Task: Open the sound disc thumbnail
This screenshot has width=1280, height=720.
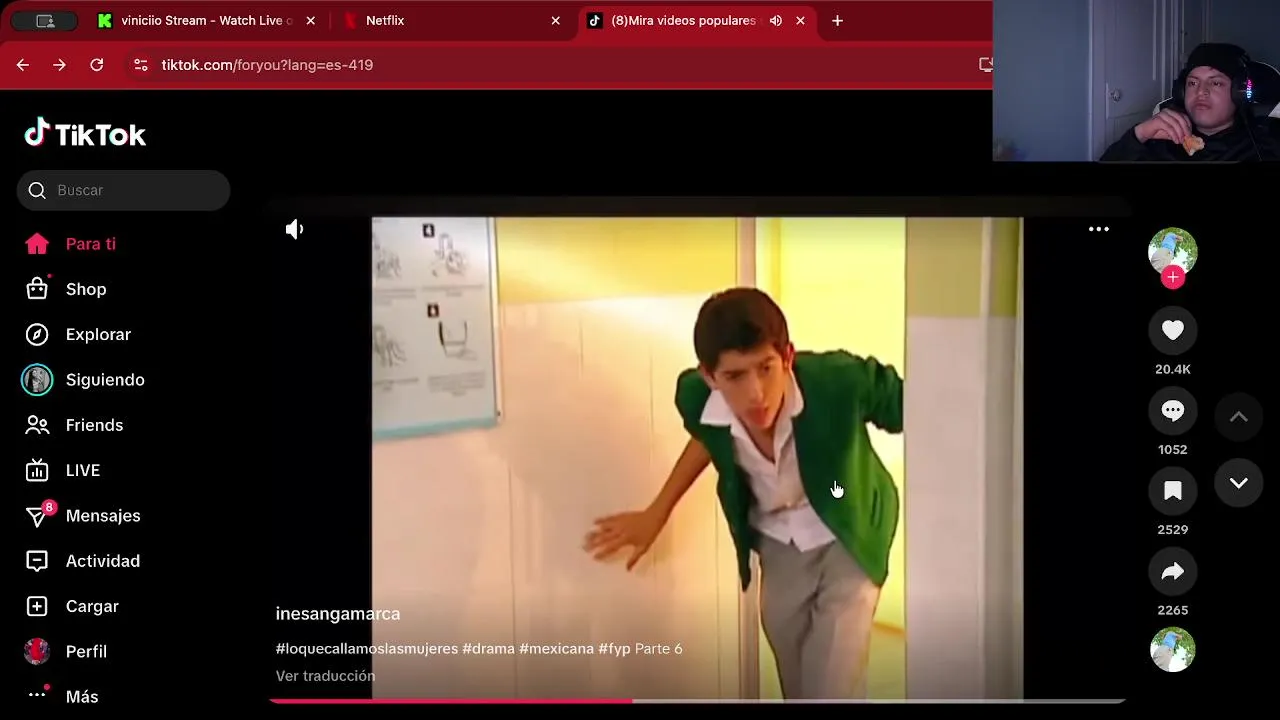Action: pos(1173,650)
